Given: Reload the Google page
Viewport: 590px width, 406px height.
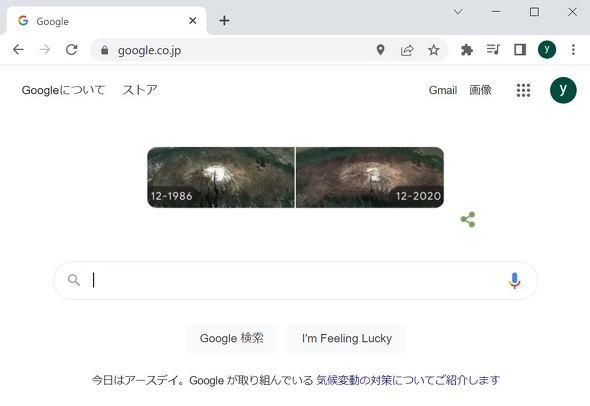Looking at the screenshot, I should click(71, 50).
